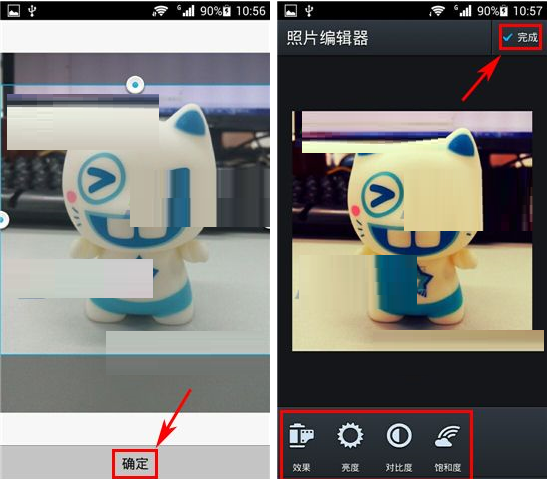Tap picture notification icon in 10:57 status bar

click(291, 10)
